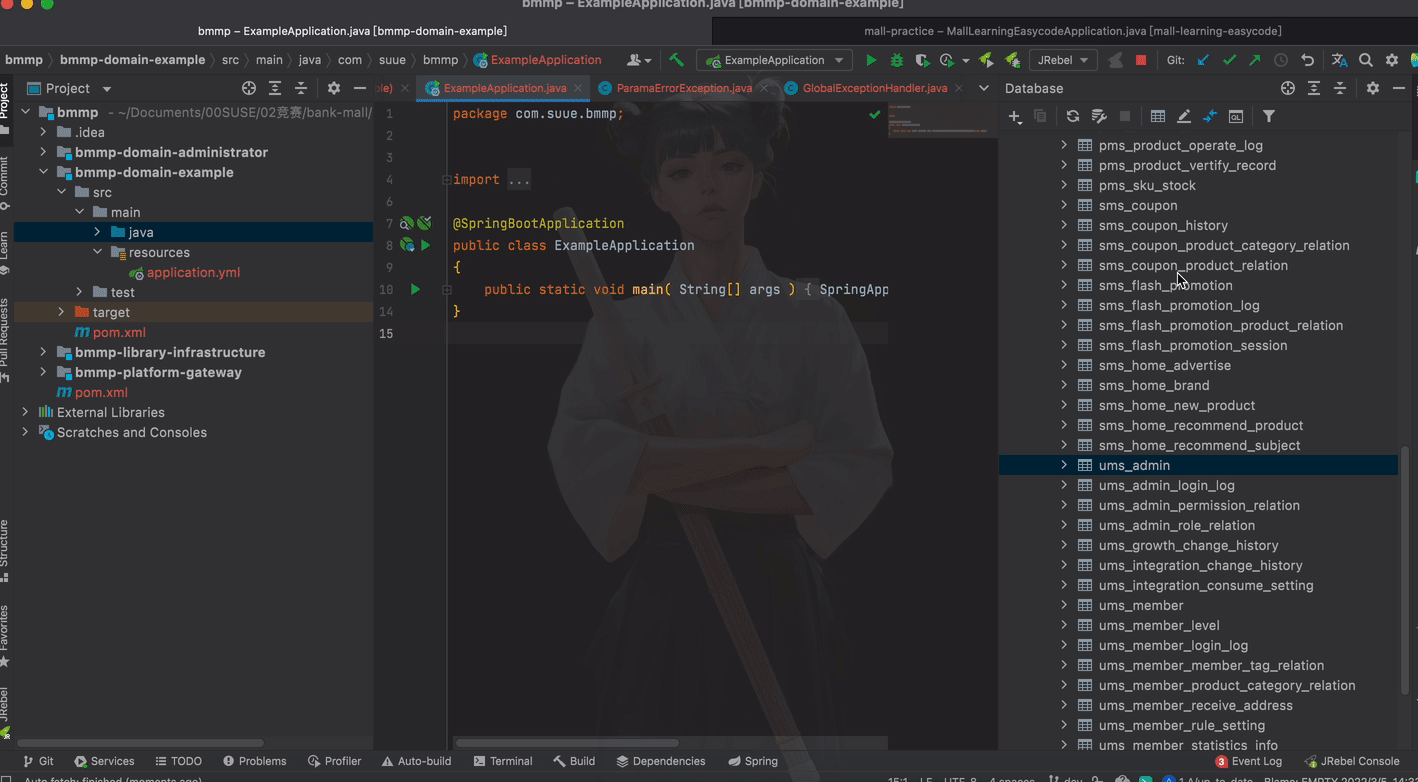Click the red Stop button in toolbar
This screenshot has height=782, width=1418.
point(1141,60)
